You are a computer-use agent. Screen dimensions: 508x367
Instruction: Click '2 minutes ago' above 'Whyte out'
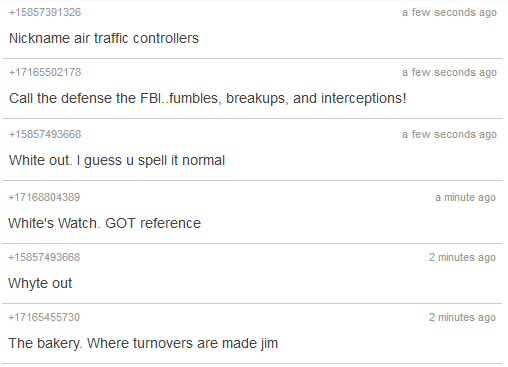(462, 257)
